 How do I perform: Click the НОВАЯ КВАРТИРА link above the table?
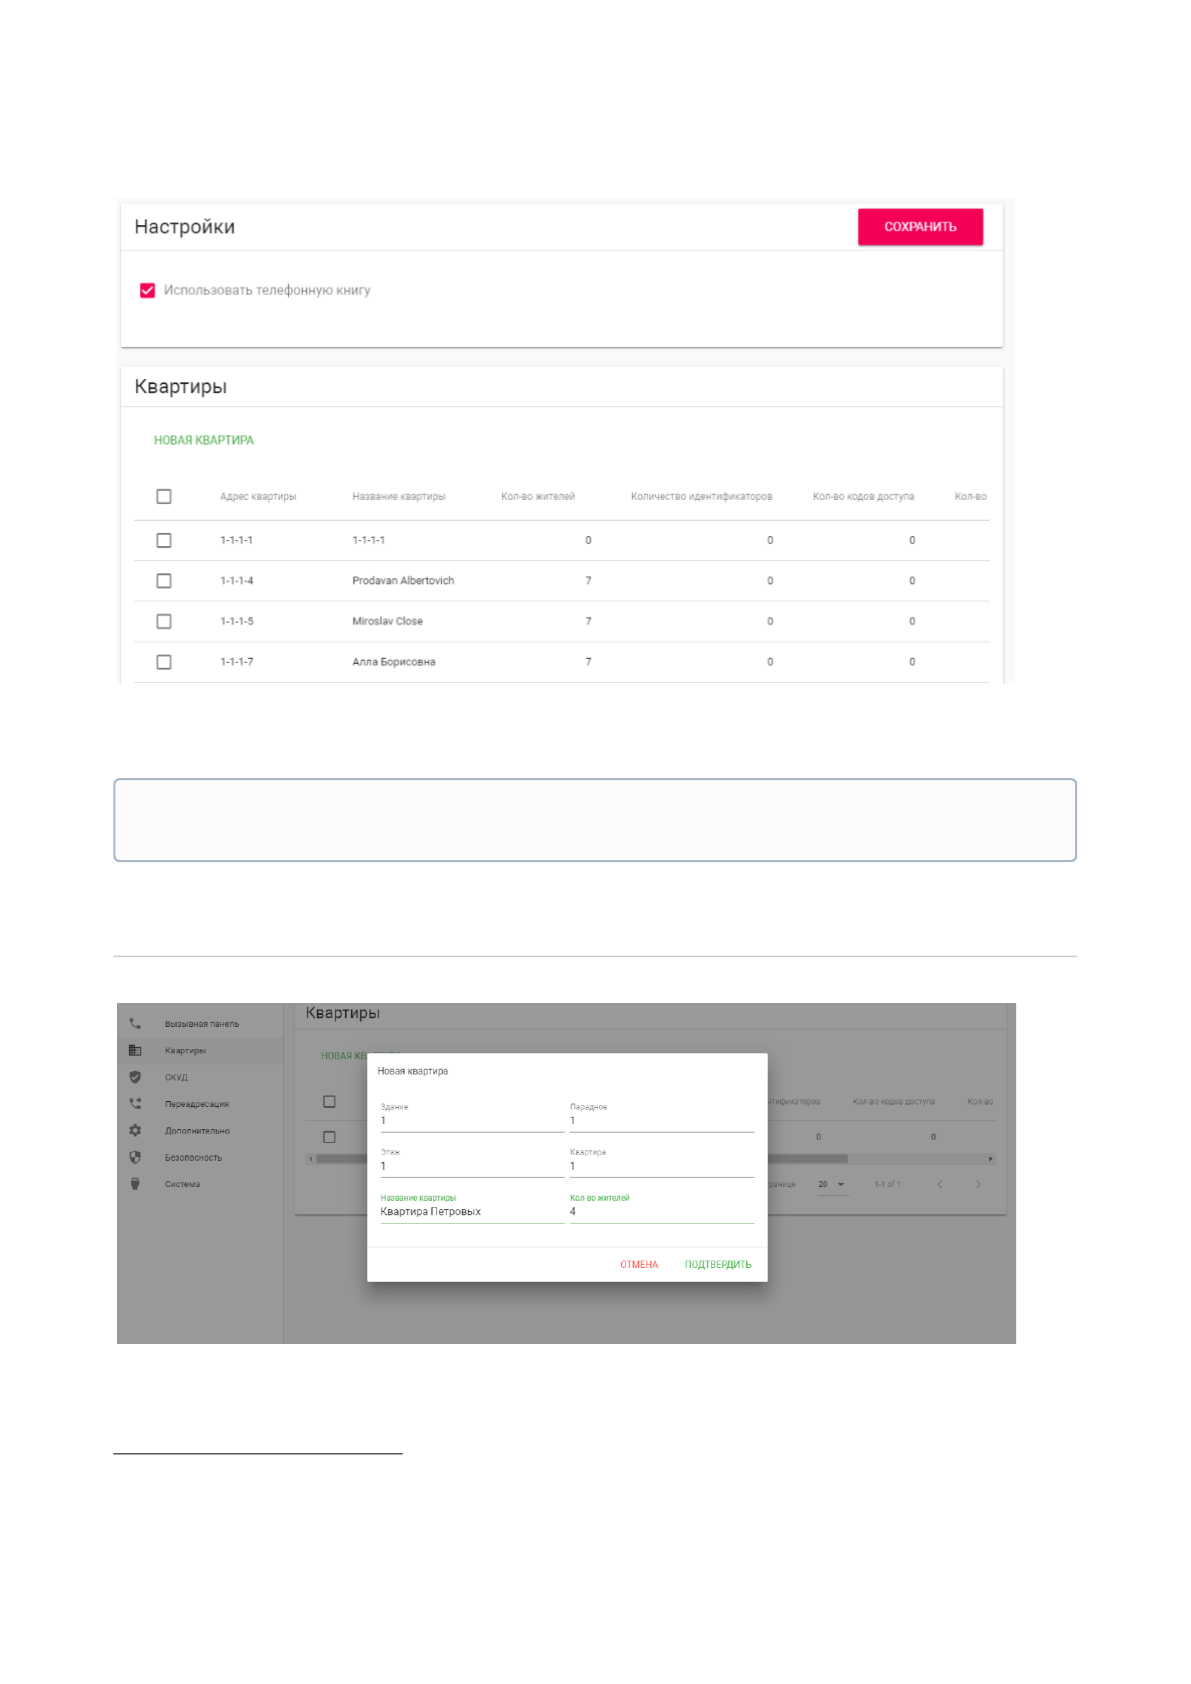pos(204,441)
